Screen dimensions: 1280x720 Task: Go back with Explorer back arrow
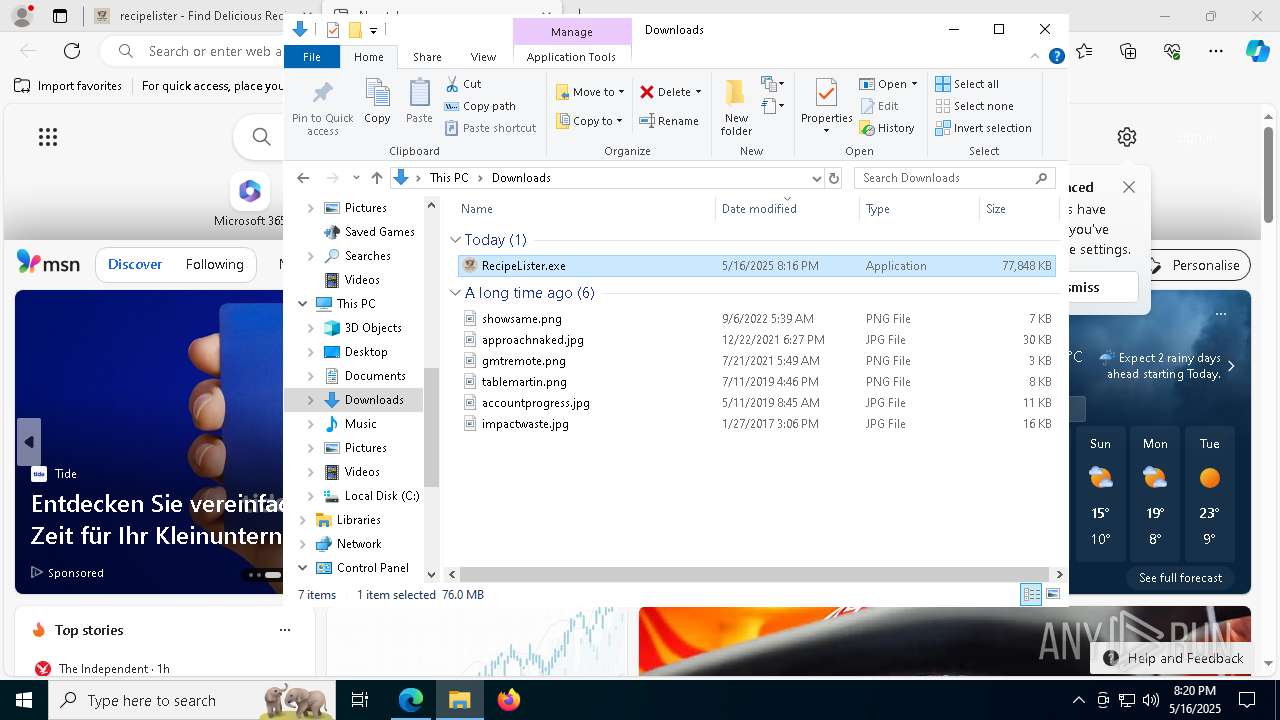tap(304, 178)
